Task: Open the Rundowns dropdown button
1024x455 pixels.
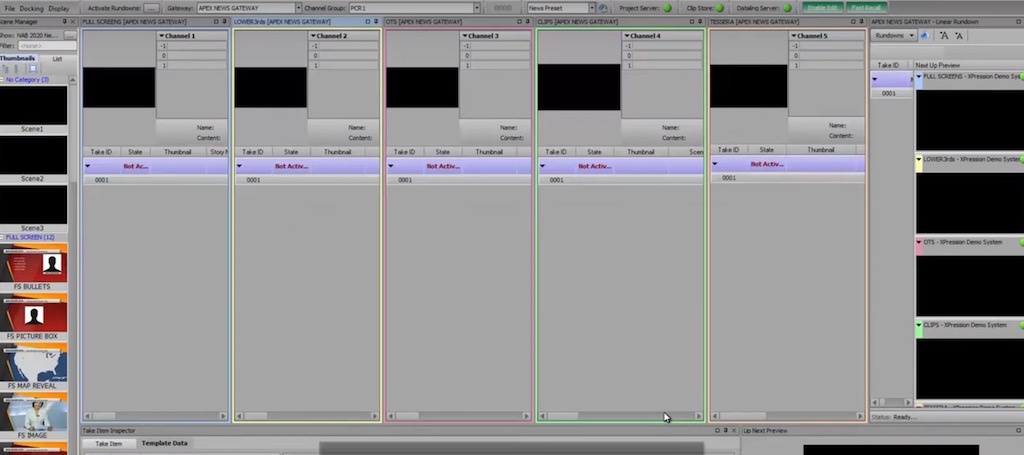Action: pos(894,35)
